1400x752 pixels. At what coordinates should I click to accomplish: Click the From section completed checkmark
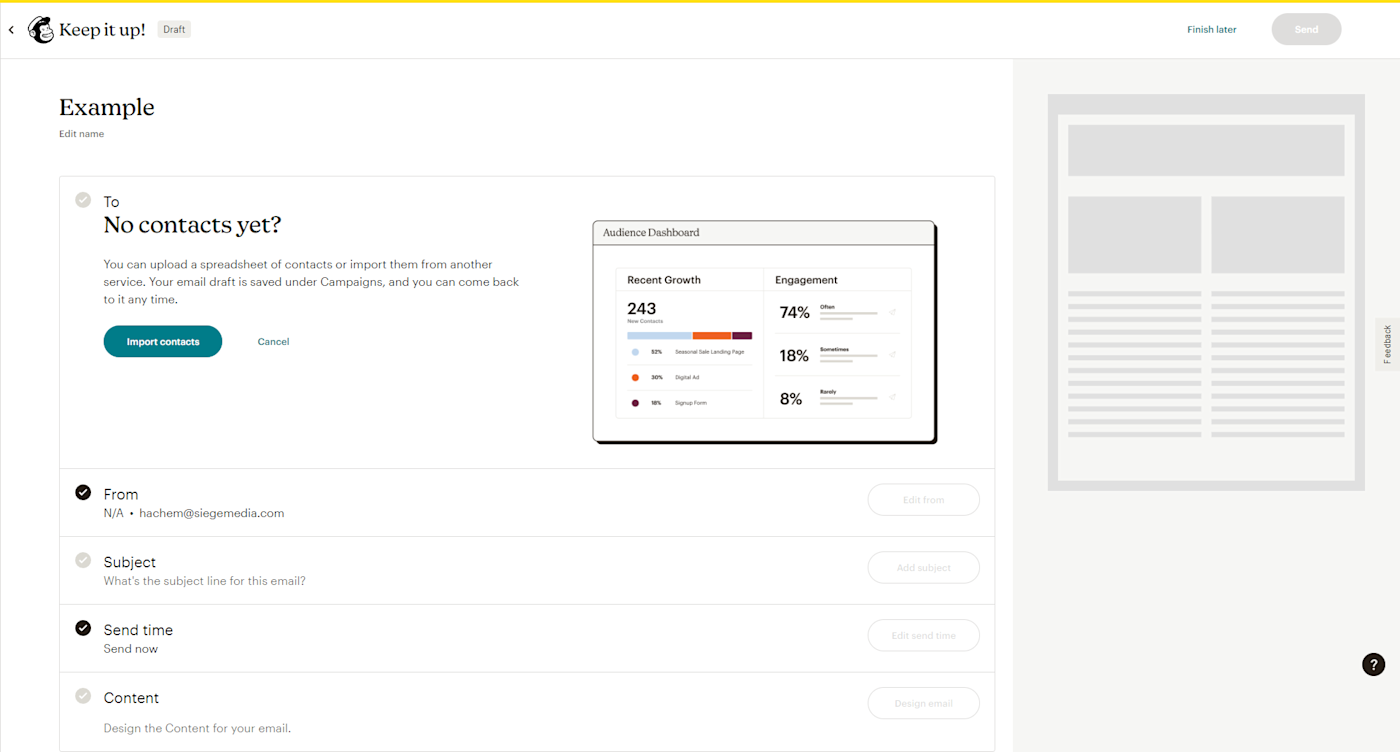(x=83, y=492)
